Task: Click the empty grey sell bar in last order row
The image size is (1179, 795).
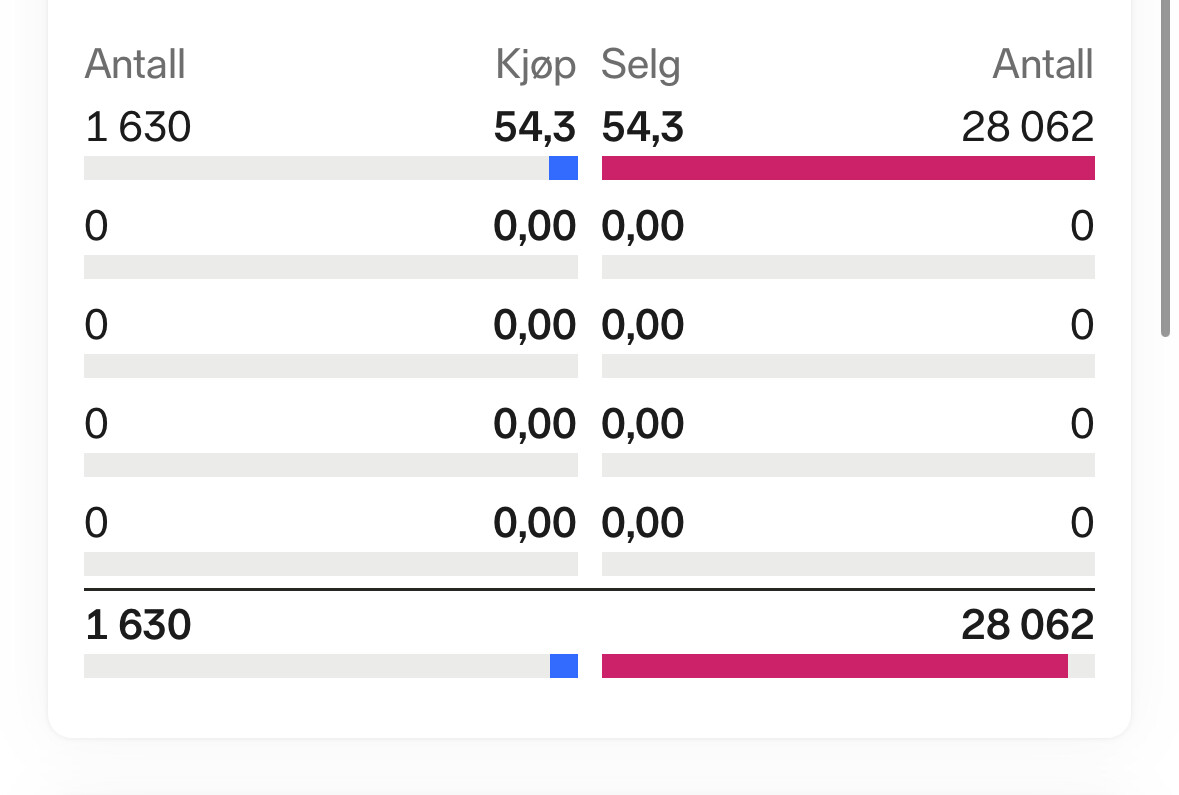Action: coord(848,564)
